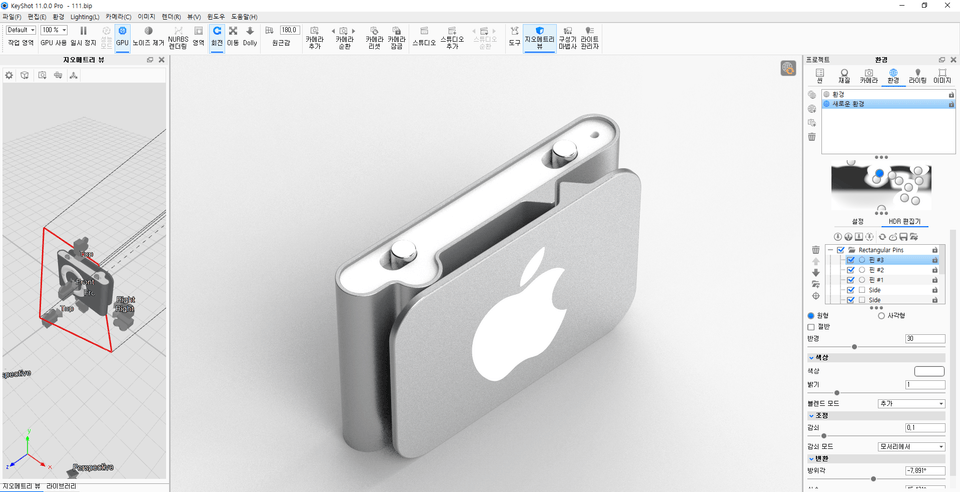Delete the selected HDR pin with trash icon
The image size is (960, 492).
tap(816, 250)
